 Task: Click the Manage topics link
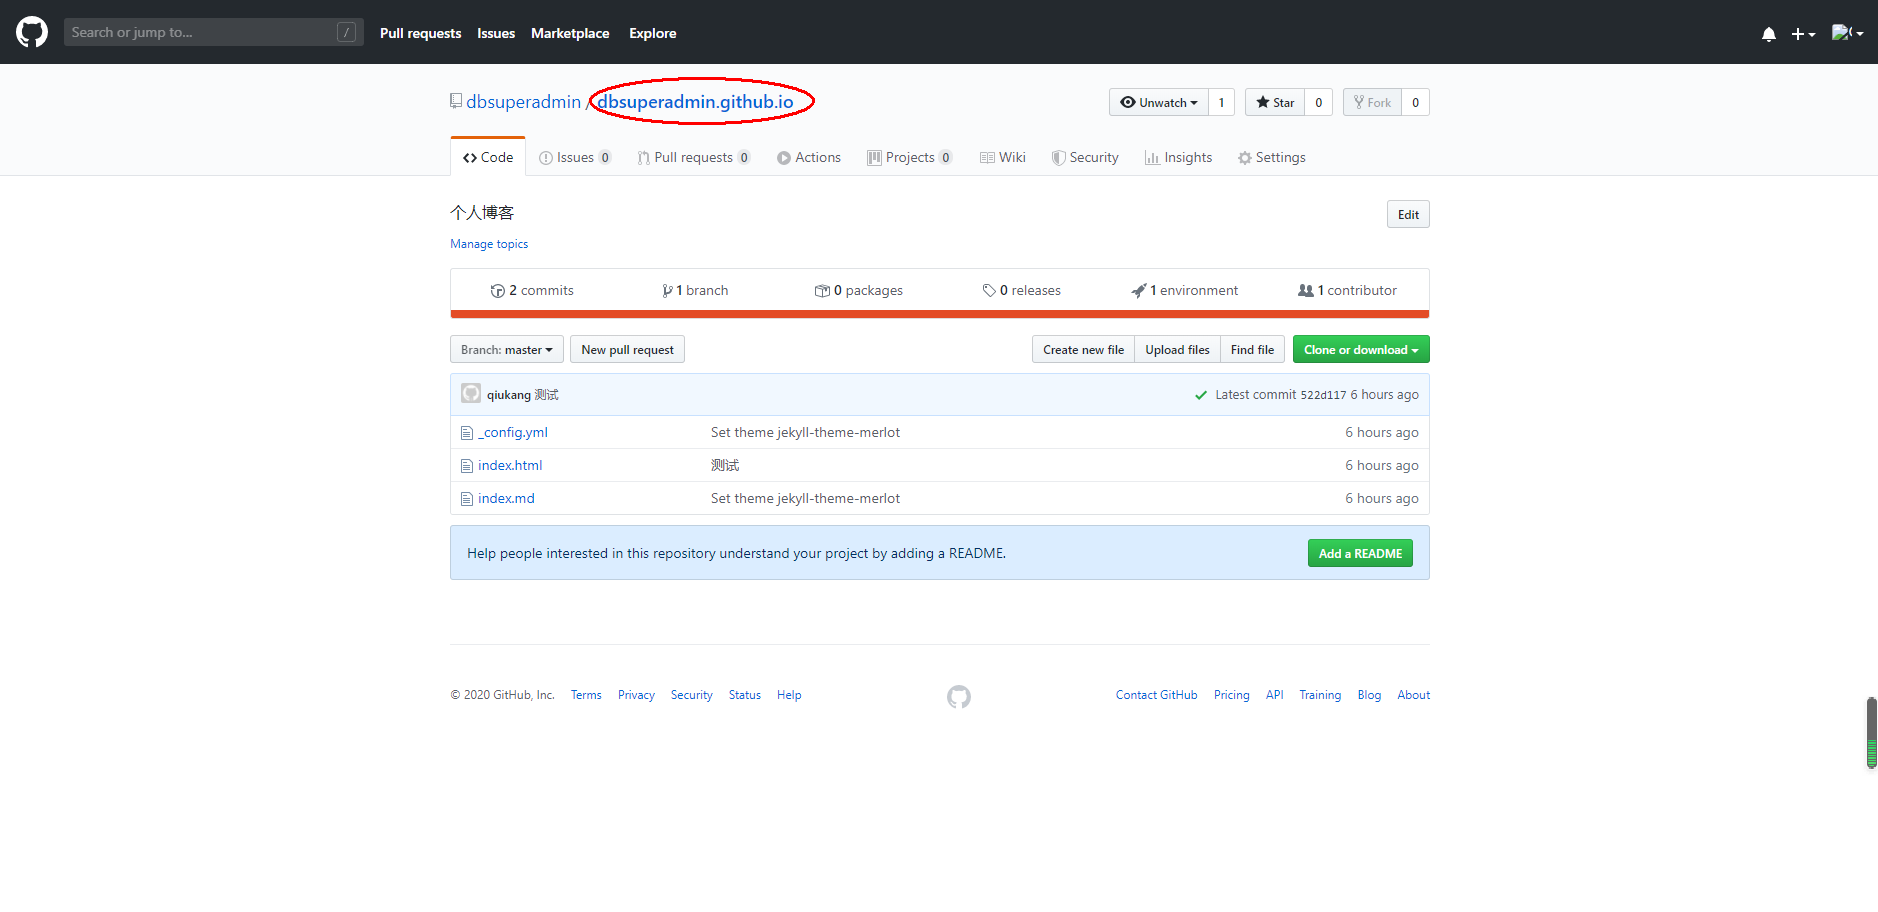[x=489, y=244]
